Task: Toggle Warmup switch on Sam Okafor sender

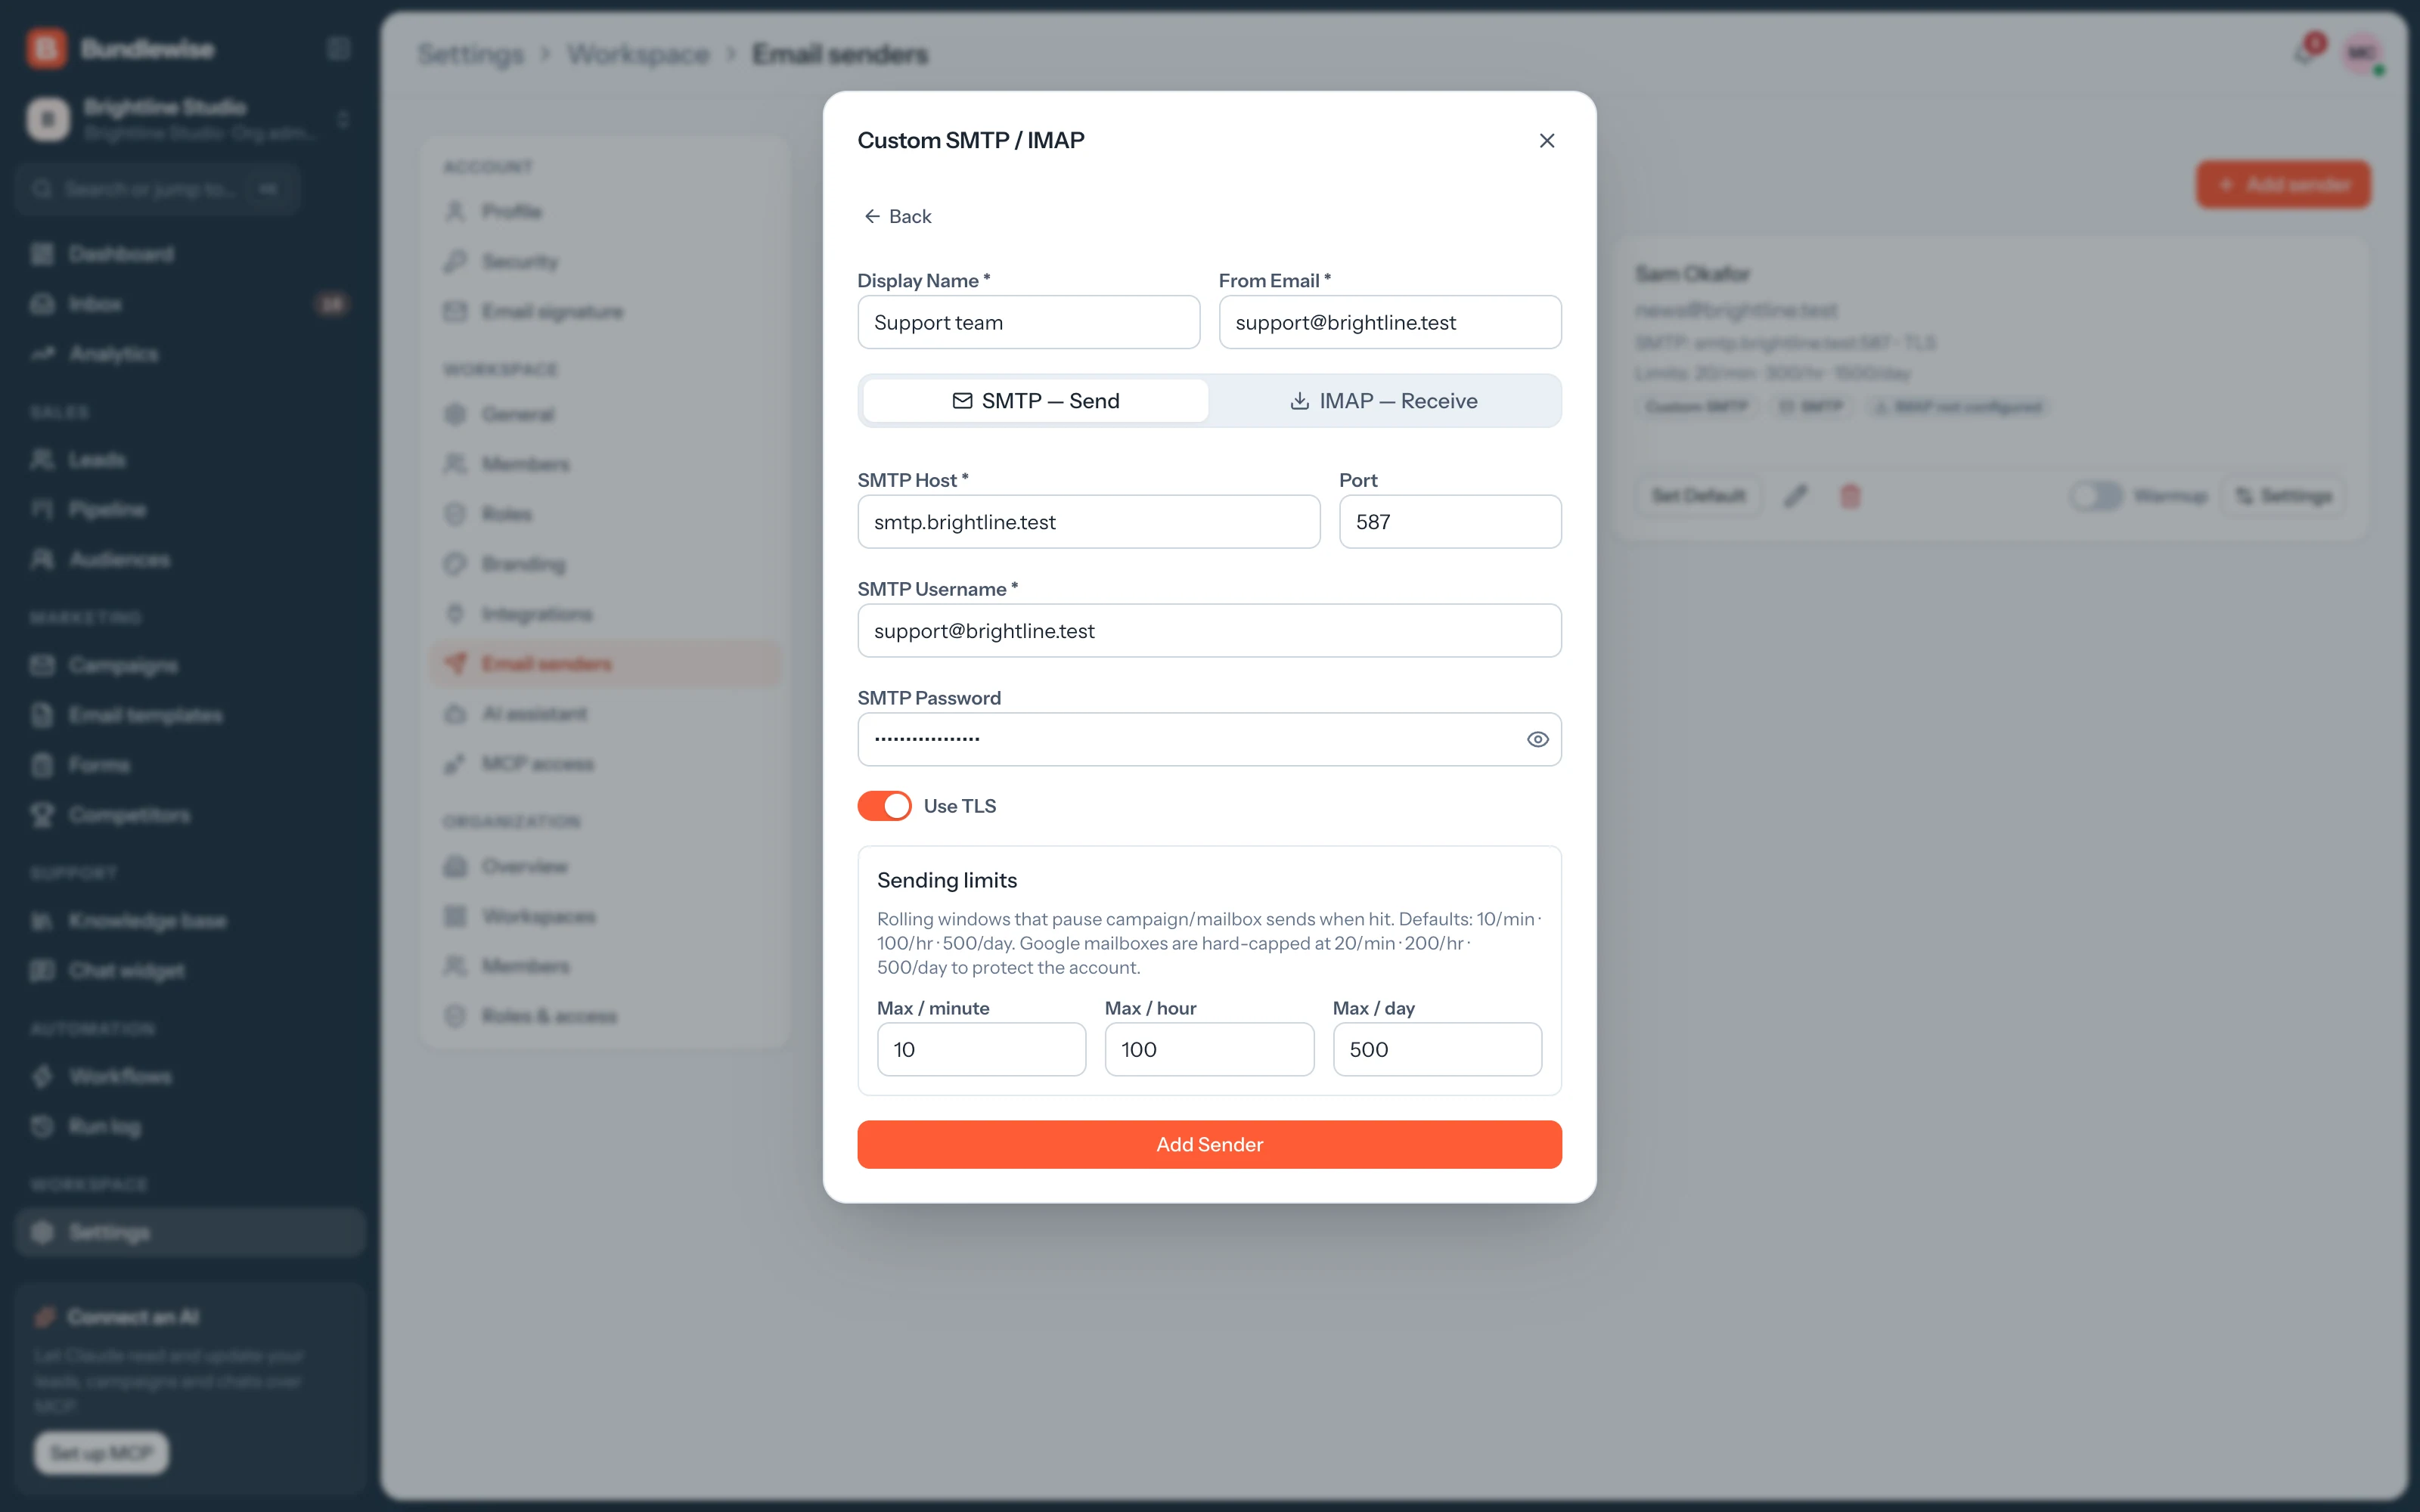Action: [x=2096, y=496]
